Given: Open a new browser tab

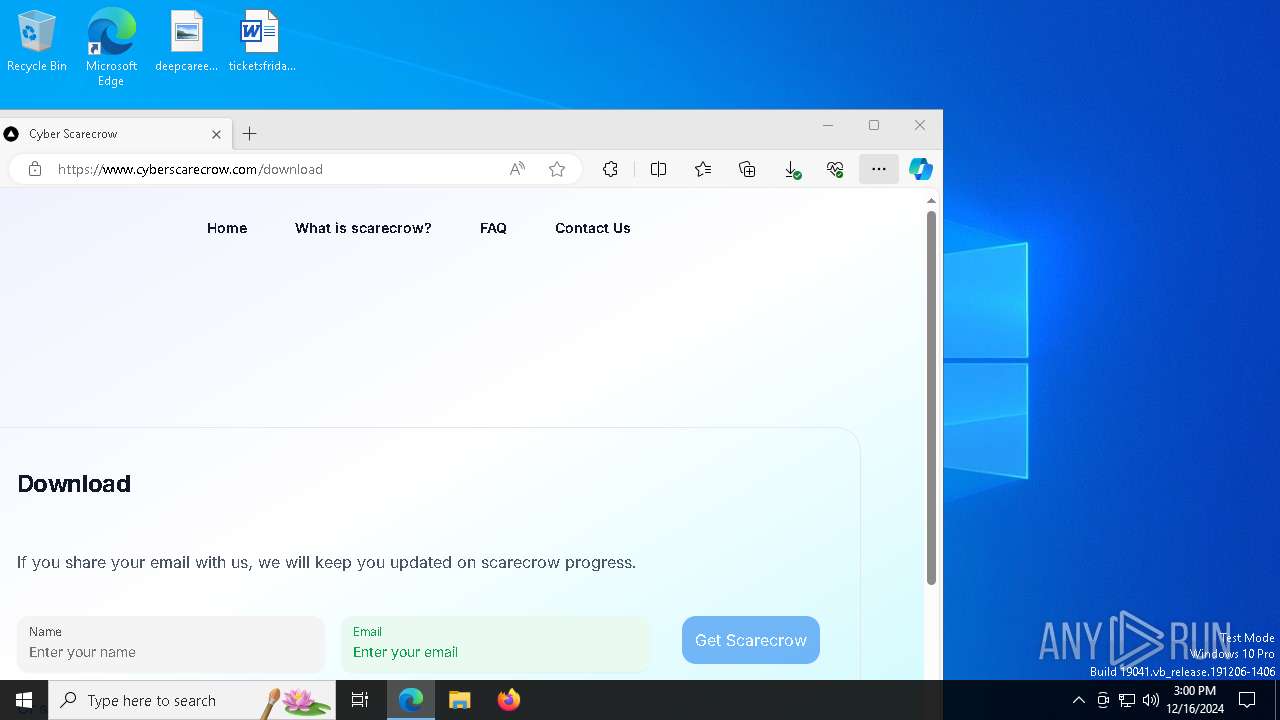Looking at the screenshot, I should 250,134.
